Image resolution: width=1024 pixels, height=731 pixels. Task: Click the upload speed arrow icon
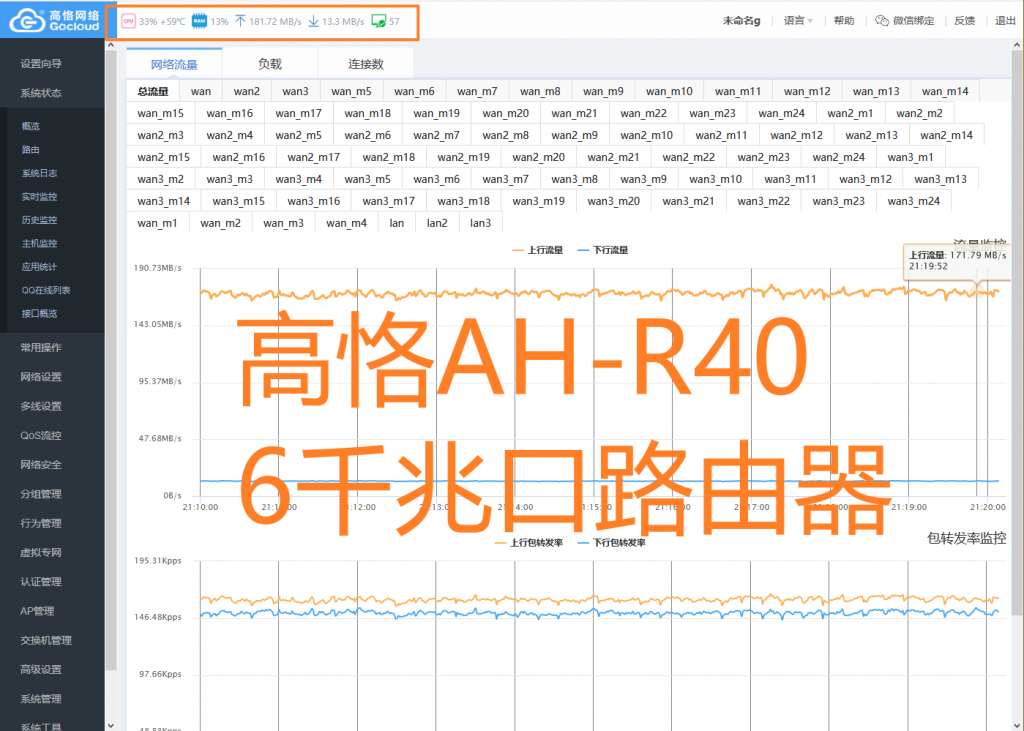tap(240, 21)
